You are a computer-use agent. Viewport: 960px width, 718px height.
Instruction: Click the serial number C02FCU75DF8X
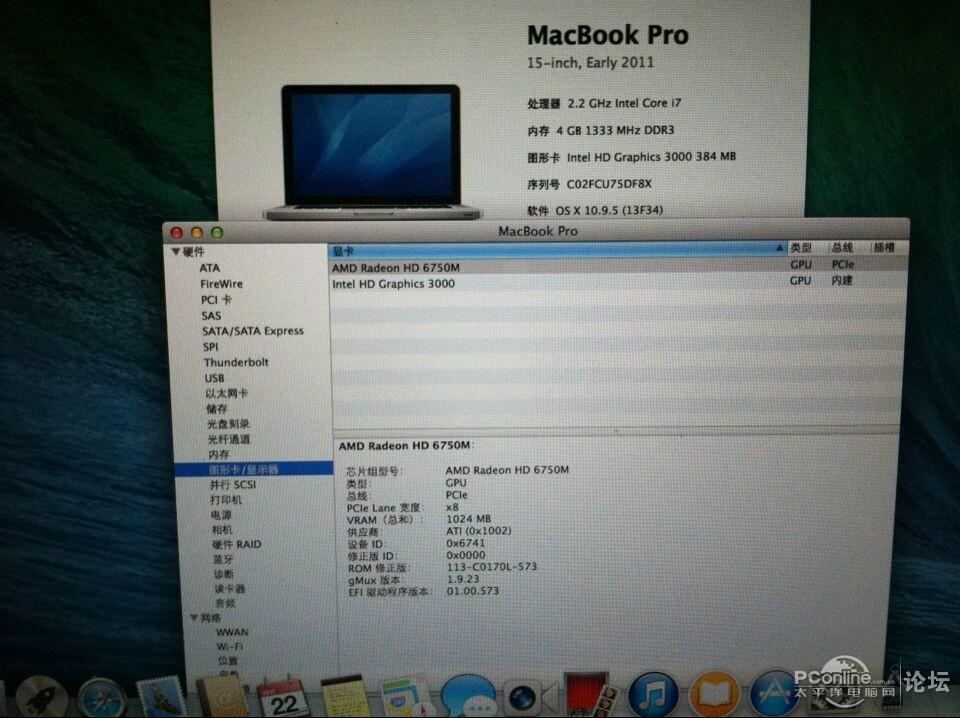[609, 184]
